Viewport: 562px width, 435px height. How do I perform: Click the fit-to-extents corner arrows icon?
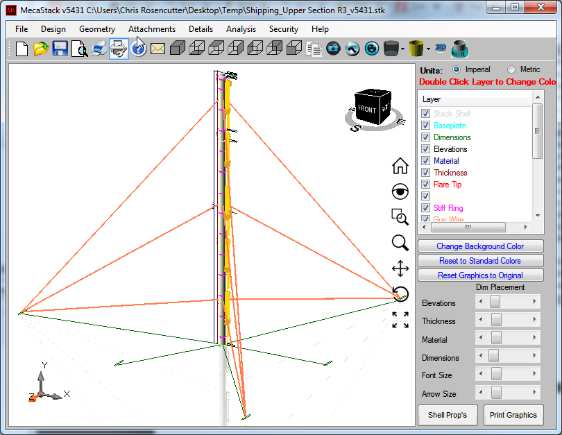400,320
